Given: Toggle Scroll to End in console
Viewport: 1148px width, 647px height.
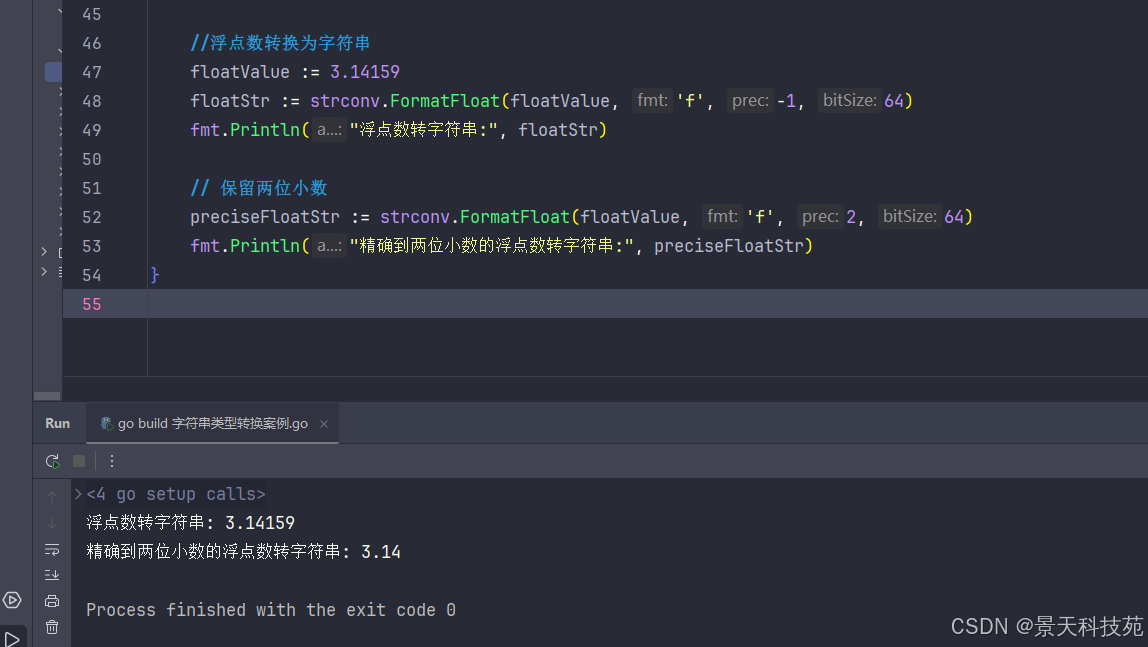Looking at the screenshot, I should [x=52, y=574].
